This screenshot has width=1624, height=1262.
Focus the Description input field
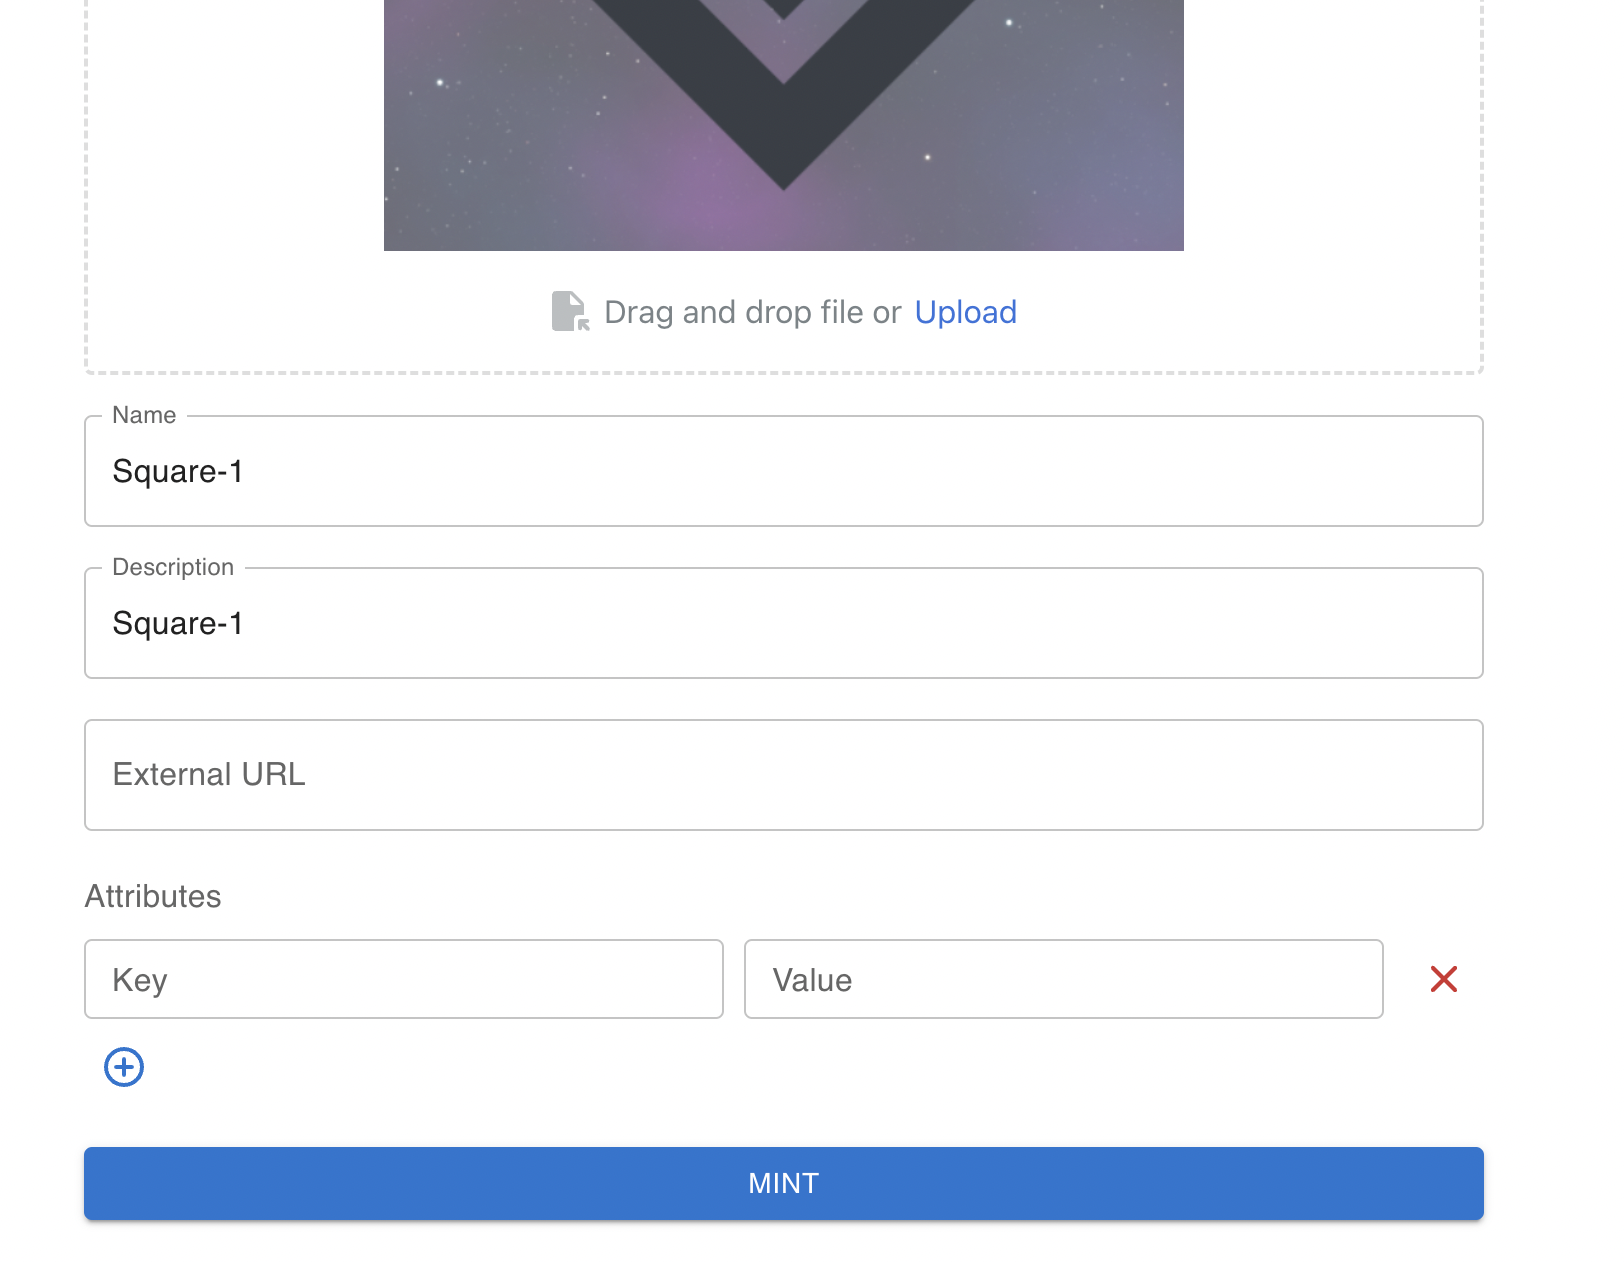(783, 624)
